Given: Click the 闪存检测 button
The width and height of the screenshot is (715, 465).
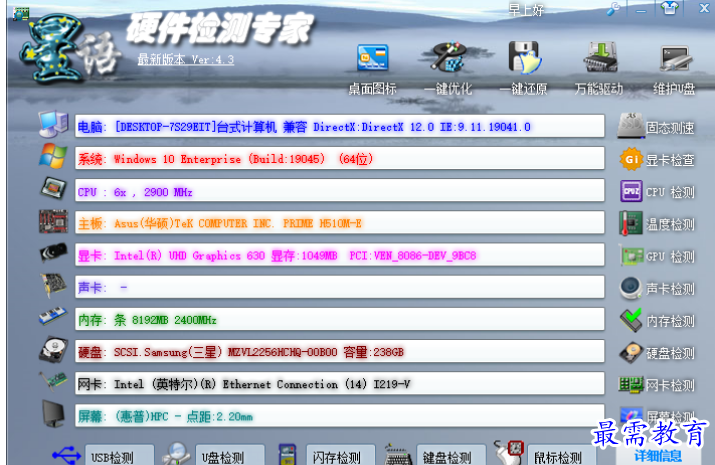Looking at the screenshot, I should tap(341, 455).
